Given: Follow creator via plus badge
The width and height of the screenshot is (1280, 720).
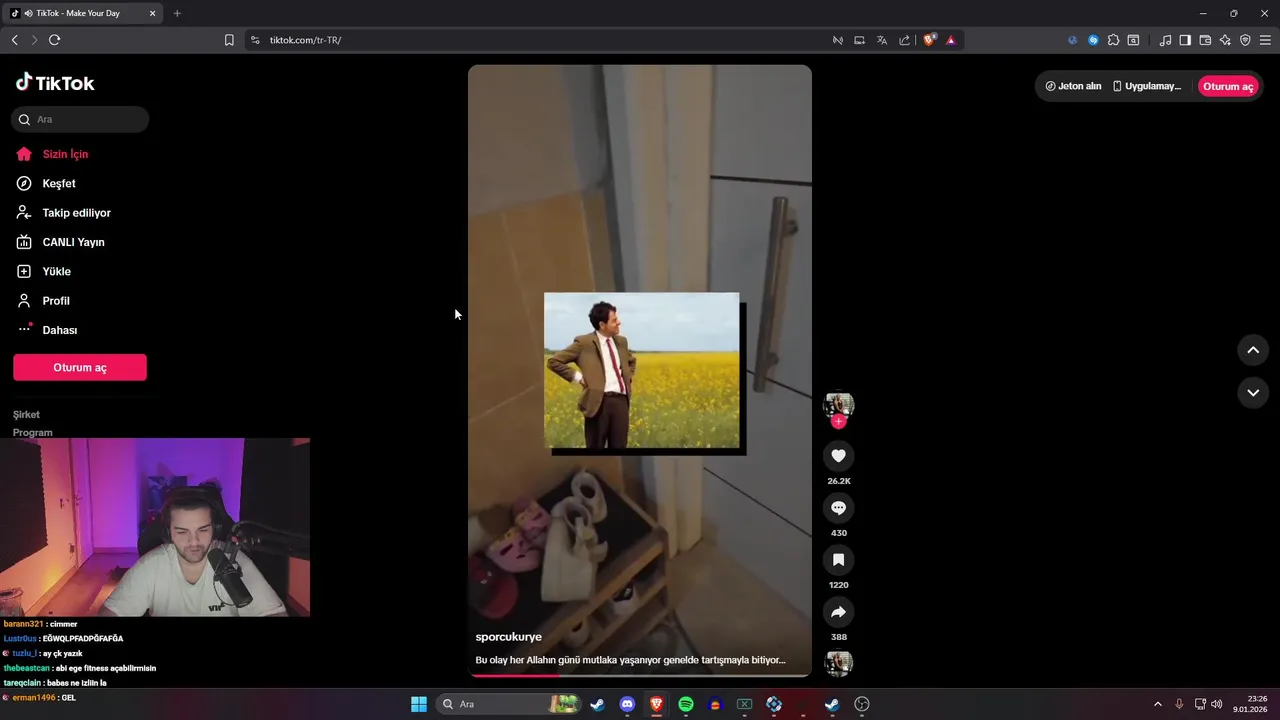Looking at the screenshot, I should 838,422.
